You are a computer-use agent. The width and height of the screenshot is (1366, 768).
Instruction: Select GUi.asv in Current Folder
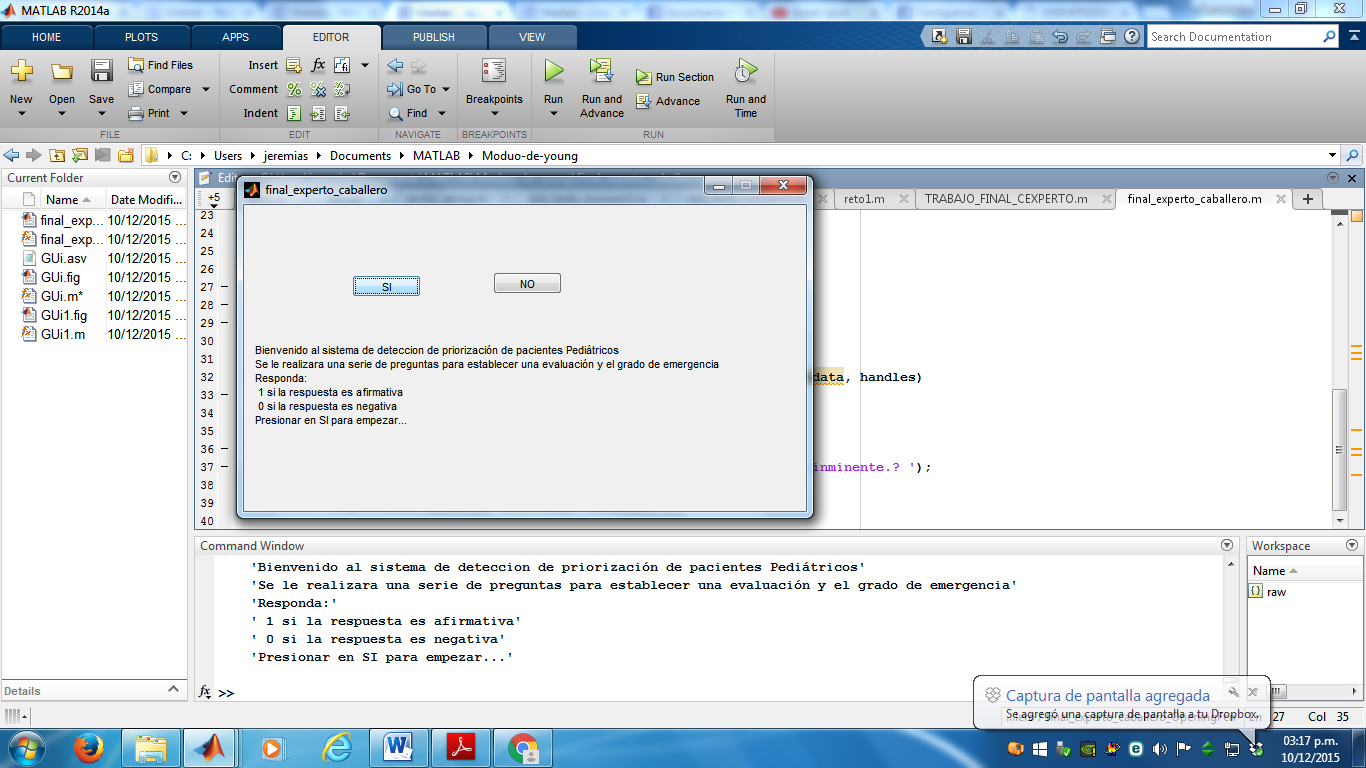tap(64, 258)
